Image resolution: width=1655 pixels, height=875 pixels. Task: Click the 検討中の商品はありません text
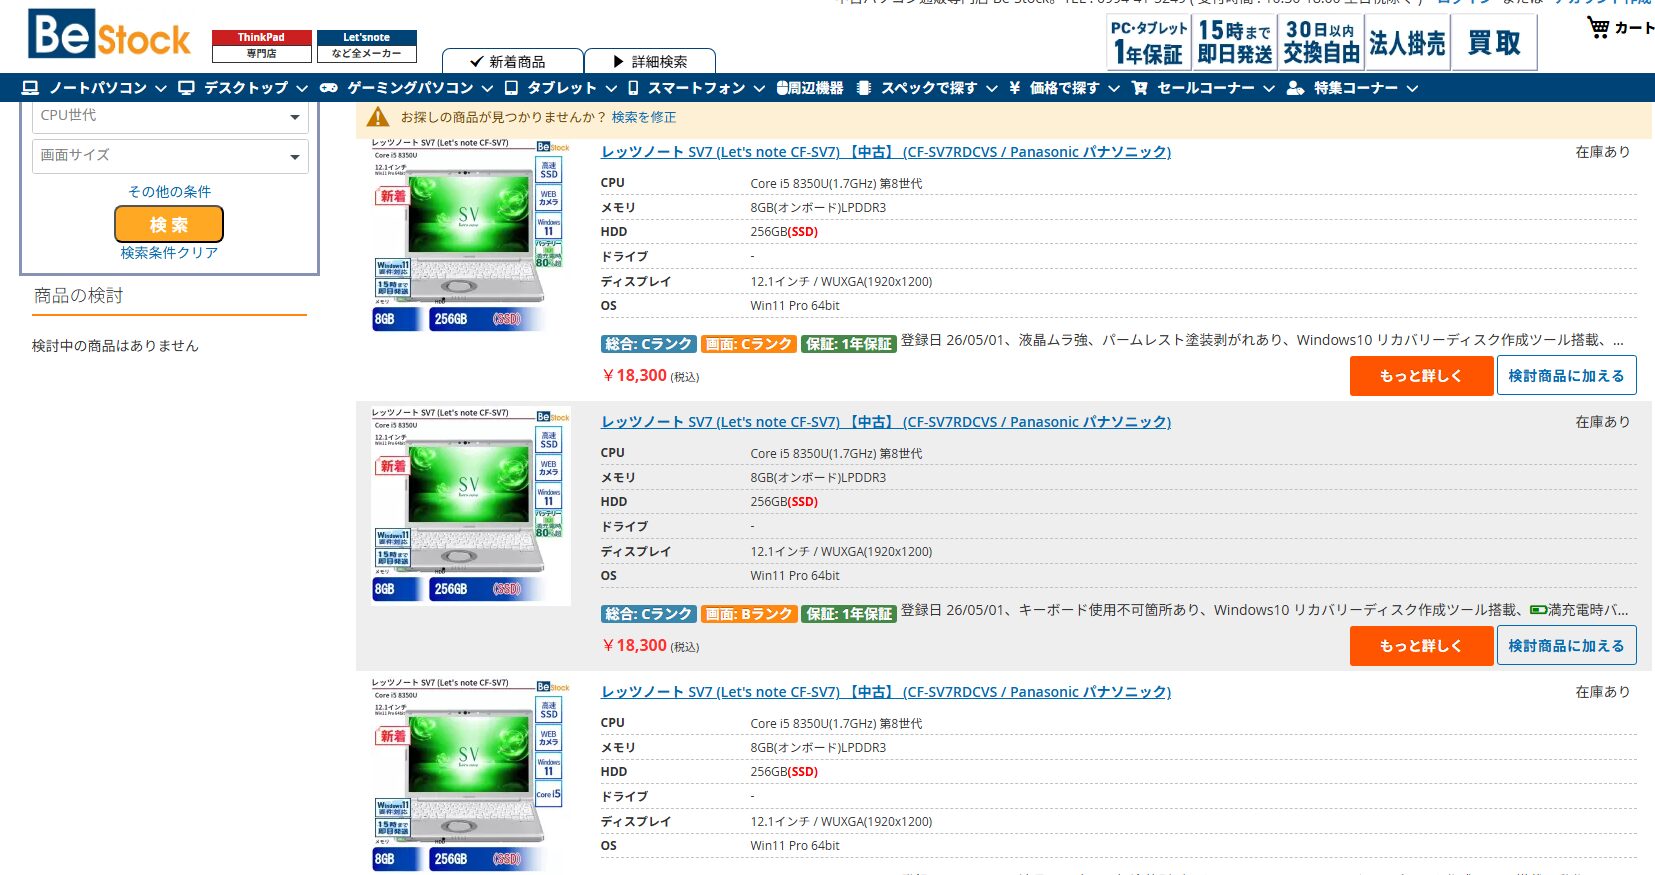(115, 346)
